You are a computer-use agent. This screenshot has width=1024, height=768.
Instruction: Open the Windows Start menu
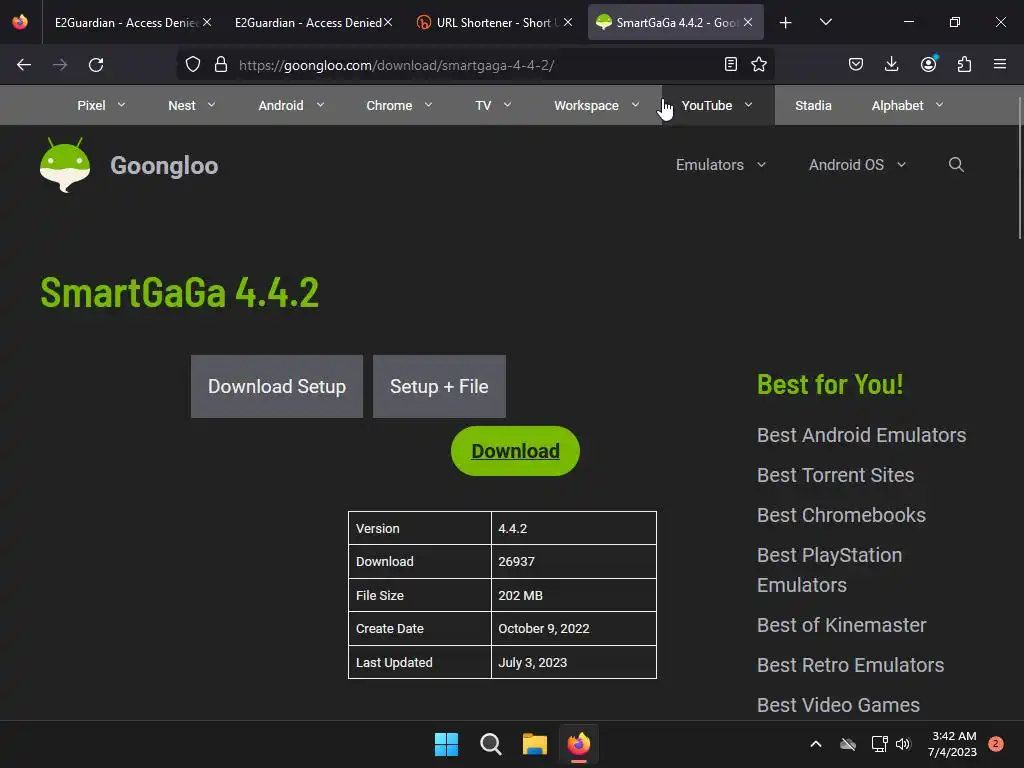[447, 744]
